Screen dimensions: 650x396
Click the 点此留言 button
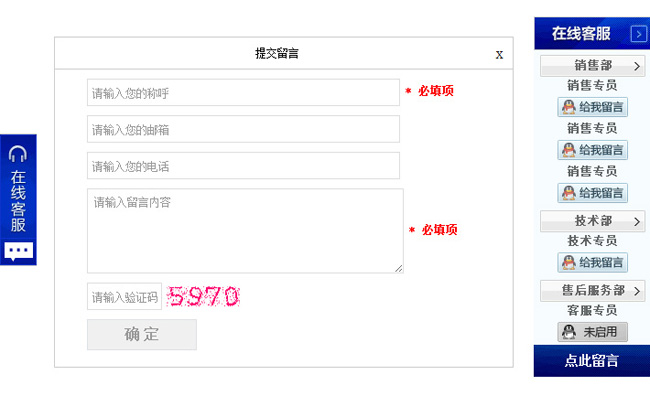click(592, 361)
